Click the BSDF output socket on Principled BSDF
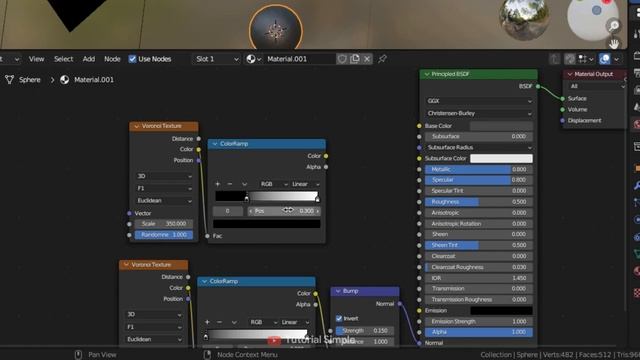The width and height of the screenshot is (640, 360). coord(538,86)
